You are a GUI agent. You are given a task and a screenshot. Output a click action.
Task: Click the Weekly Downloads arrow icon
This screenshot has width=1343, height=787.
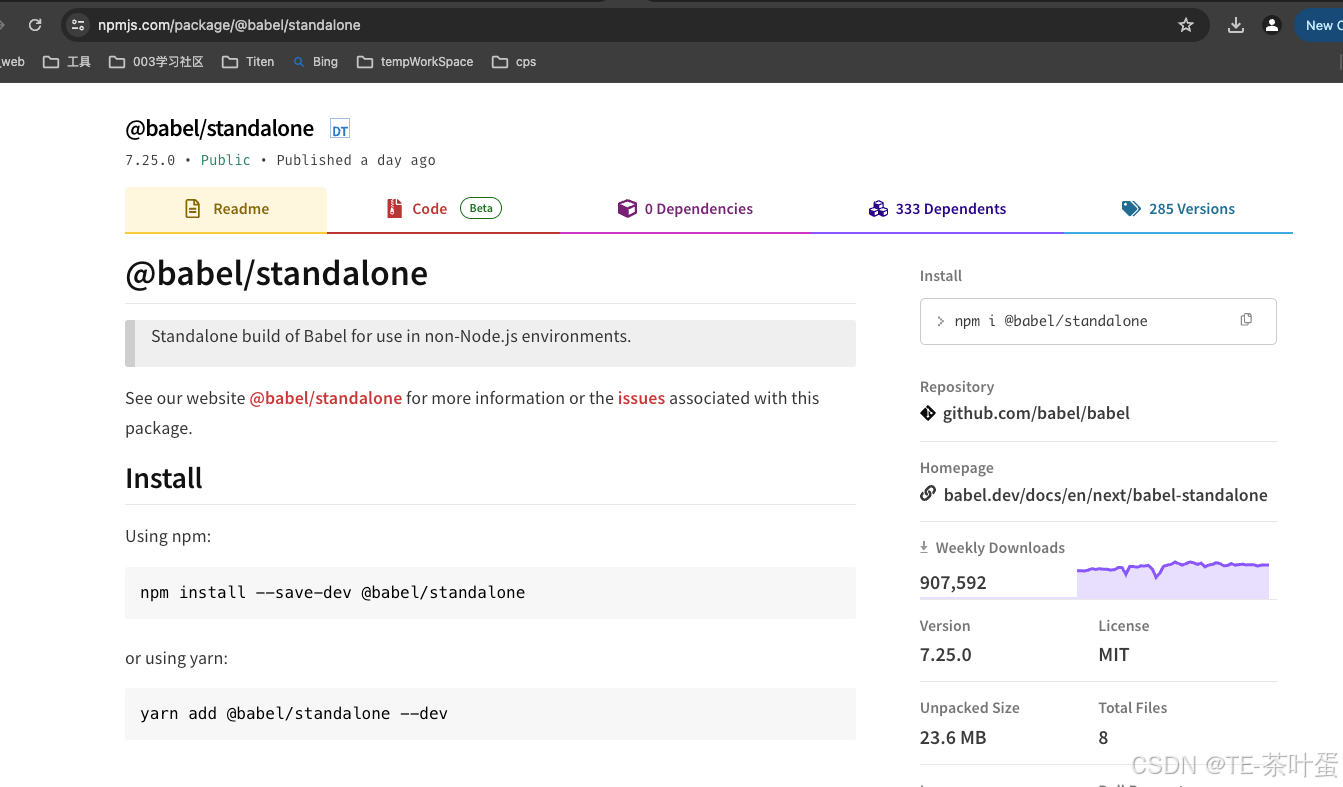924,547
